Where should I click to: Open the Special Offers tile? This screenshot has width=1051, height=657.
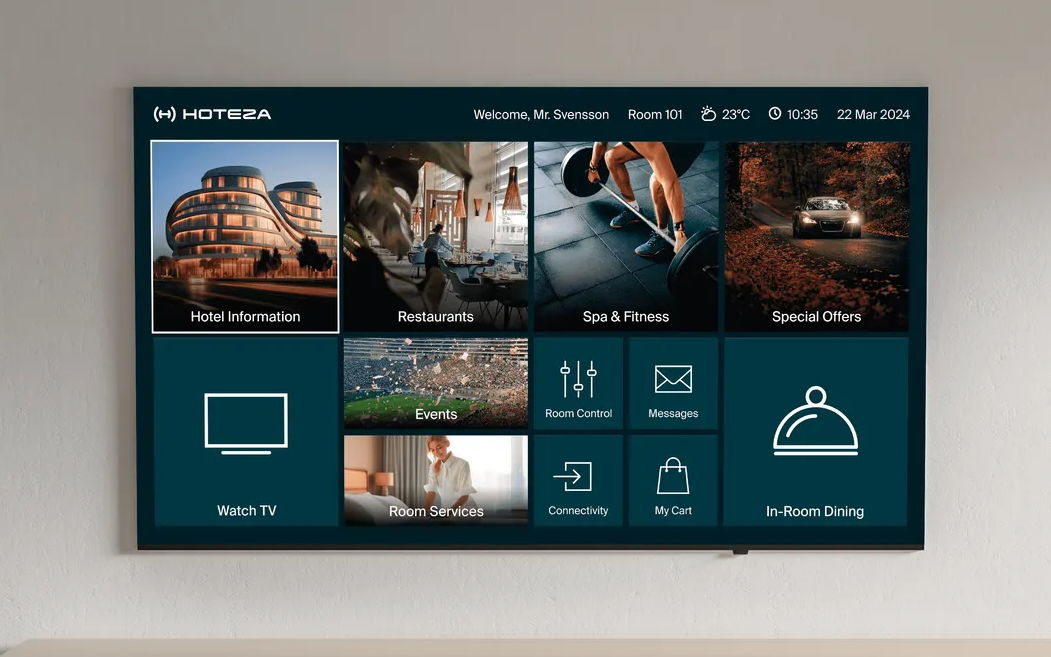[x=816, y=237]
